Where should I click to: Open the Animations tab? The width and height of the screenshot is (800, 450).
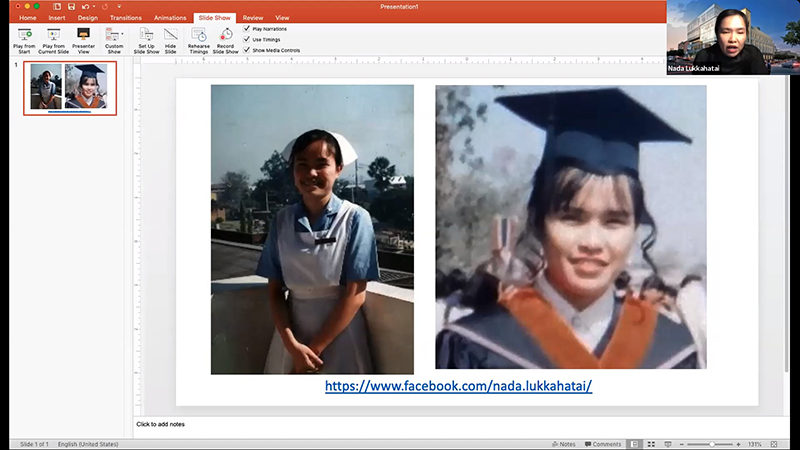point(170,18)
